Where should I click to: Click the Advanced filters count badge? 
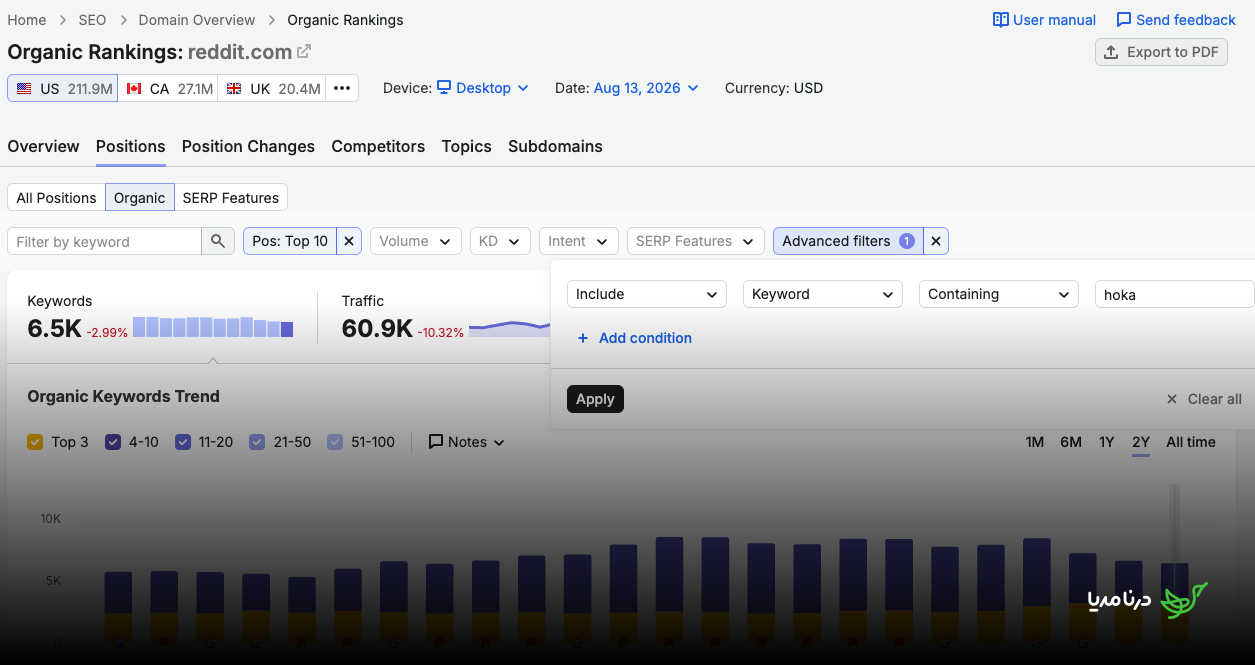click(x=906, y=241)
